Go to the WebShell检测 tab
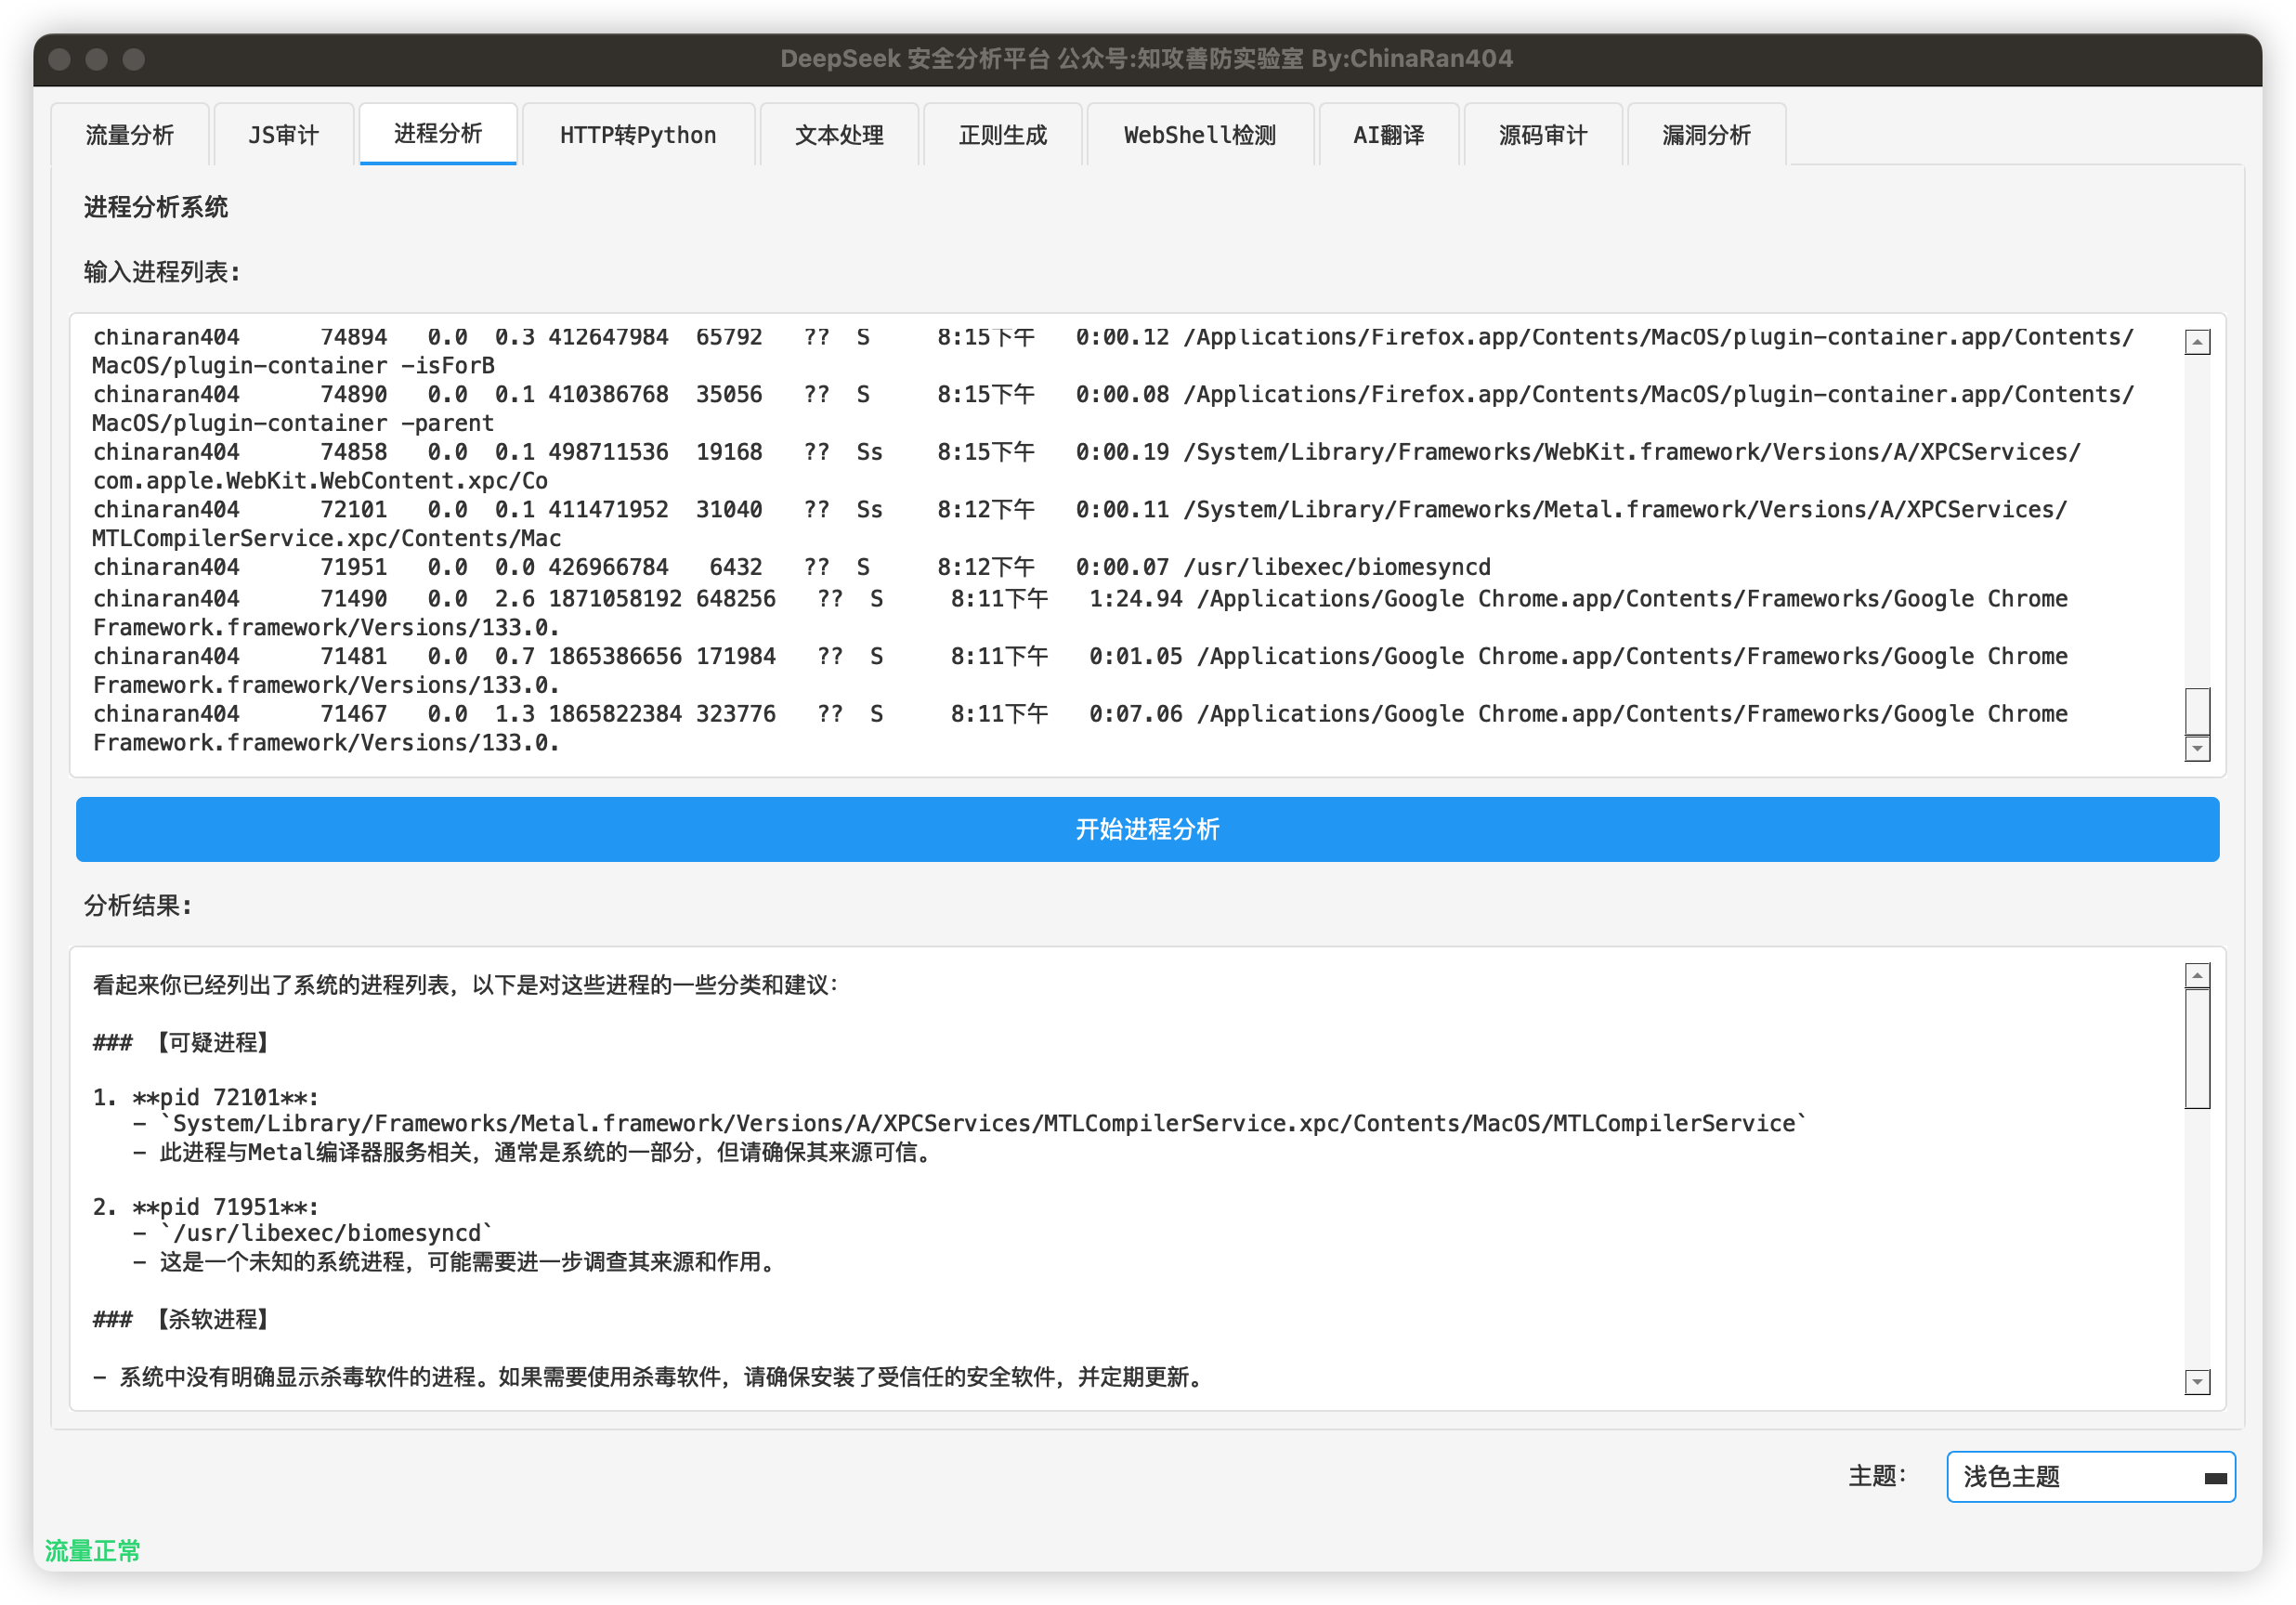The height and width of the screenshot is (1605, 2296). [1199, 135]
